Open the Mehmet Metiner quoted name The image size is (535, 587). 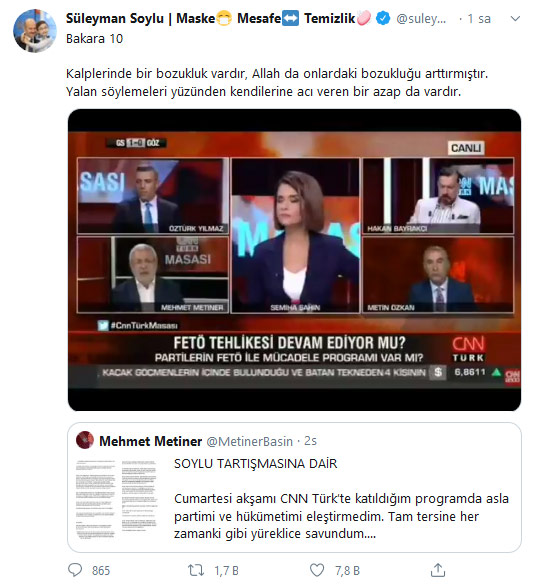click(x=151, y=441)
